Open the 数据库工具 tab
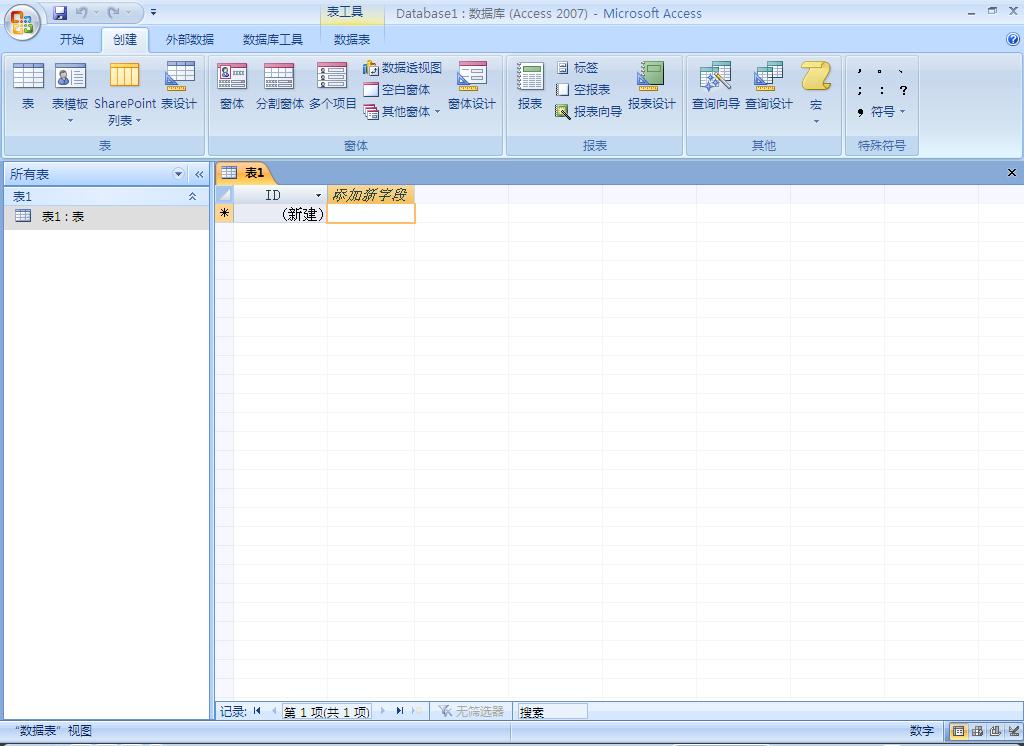The height and width of the screenshot is (746, 1024). coord(273,40)
